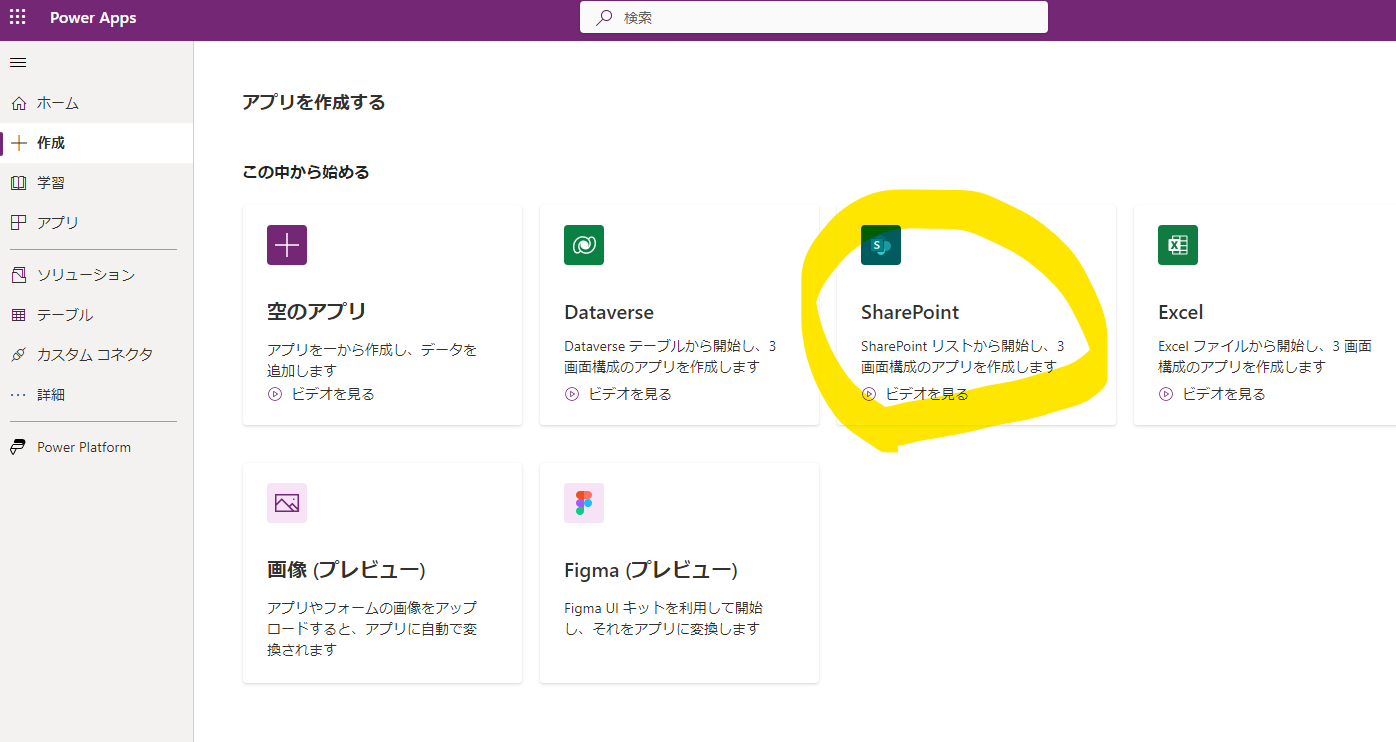This screenshot has height=742, width=1396.
Task: Focus the 検索 search box
Action: pos(814,17)
